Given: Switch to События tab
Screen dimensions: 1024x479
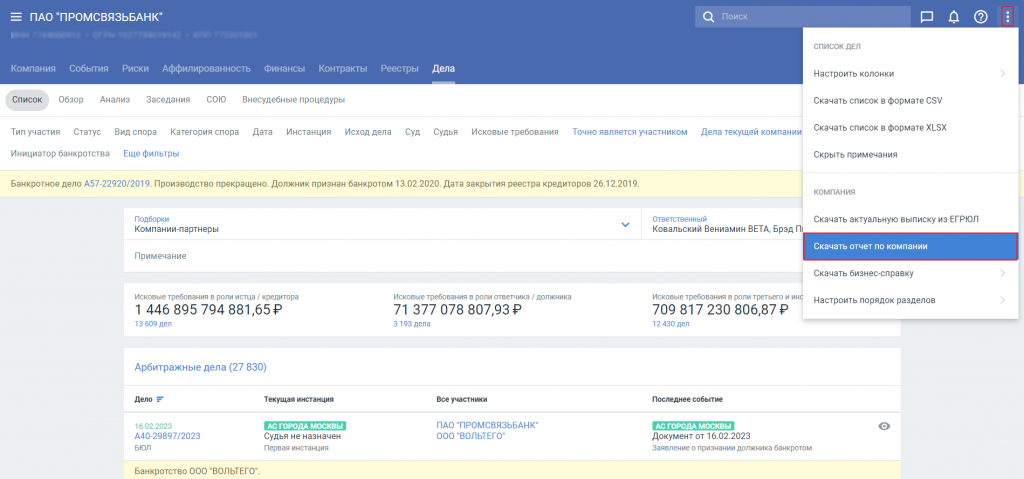Looking at the screenshot, I should [89, 69].
